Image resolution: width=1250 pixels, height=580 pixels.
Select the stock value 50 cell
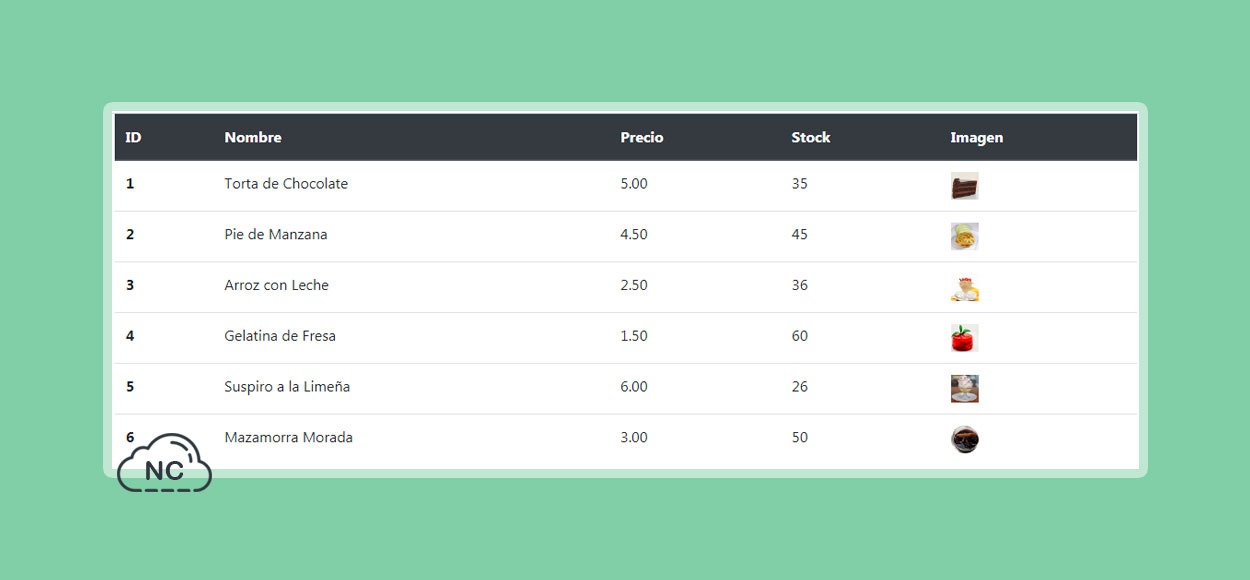[800, 438]
